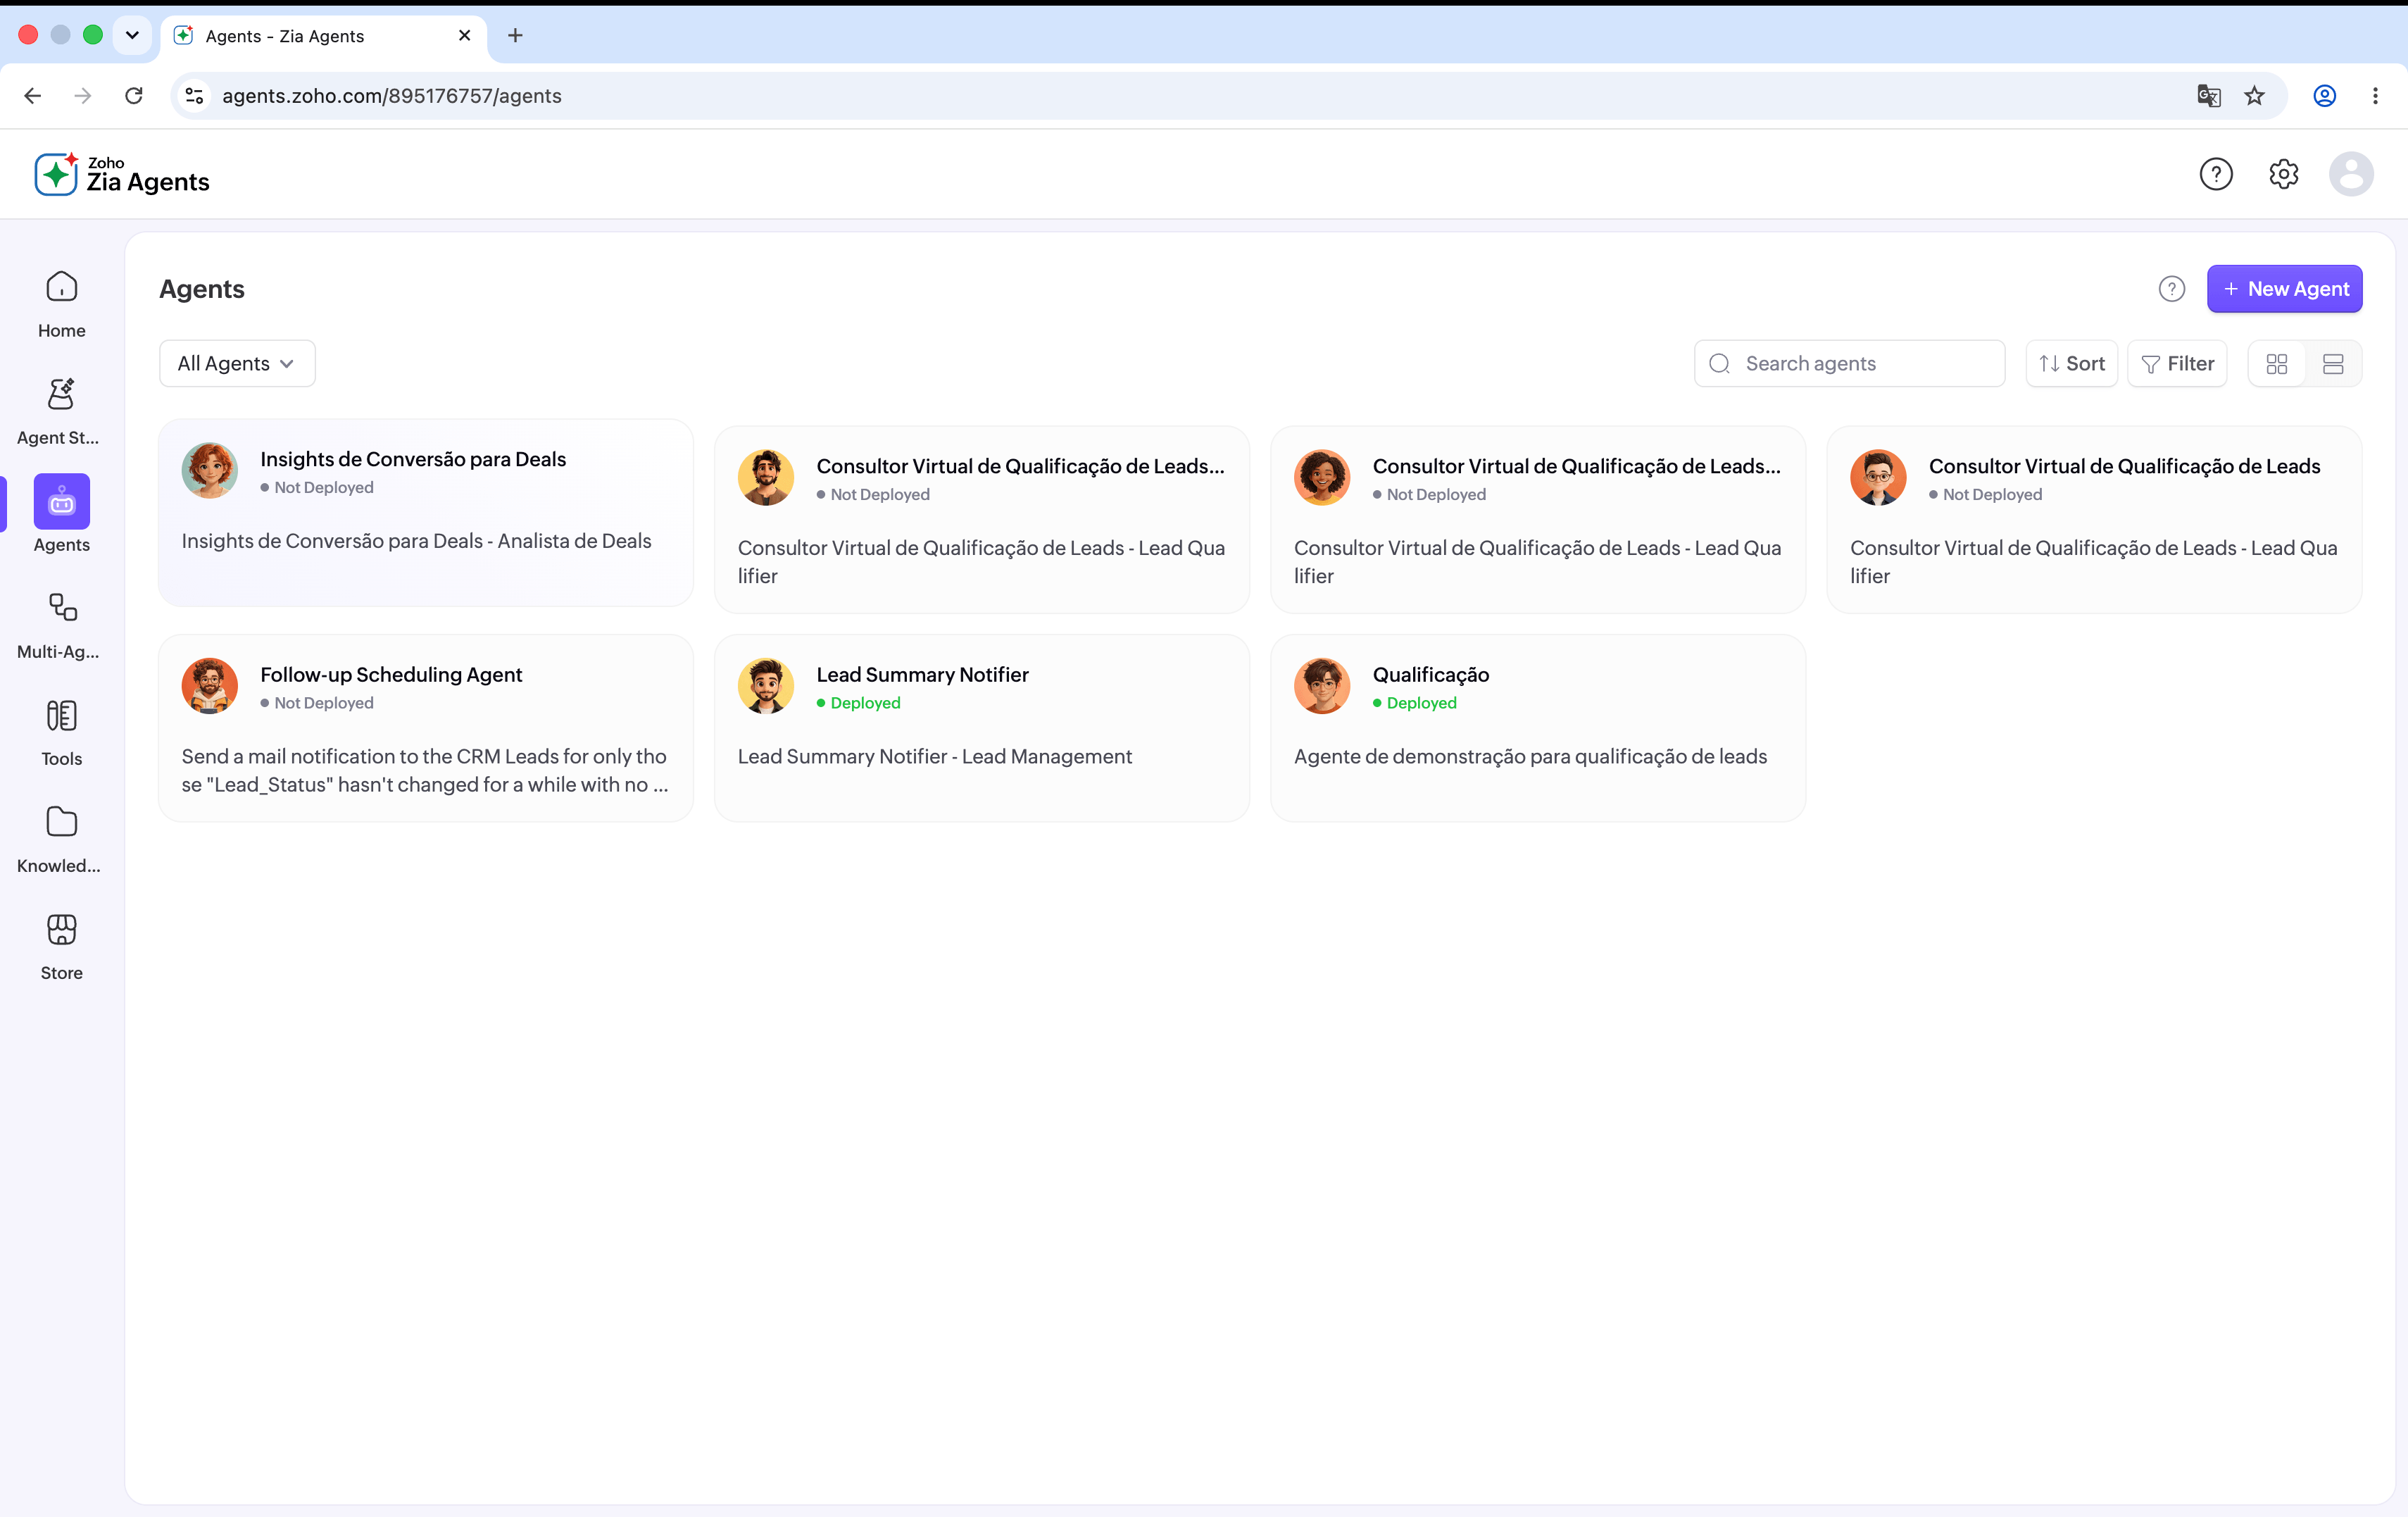Screen dimensions: 2408x1517
Task: Bookmark this page with the star
Action: tap(2254, 96)
